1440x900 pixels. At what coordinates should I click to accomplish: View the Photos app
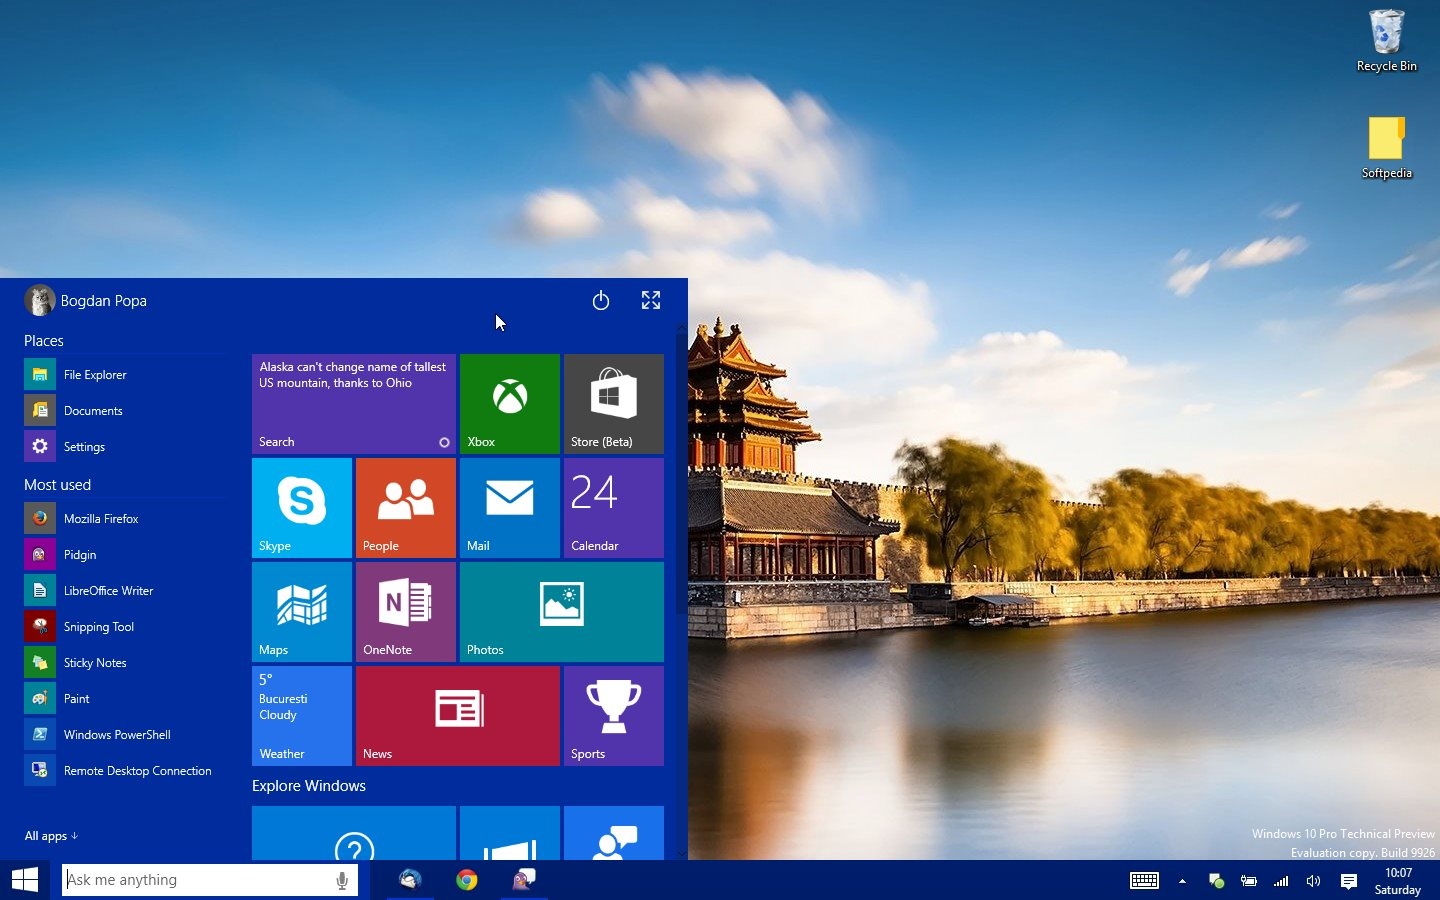[560, 611]
